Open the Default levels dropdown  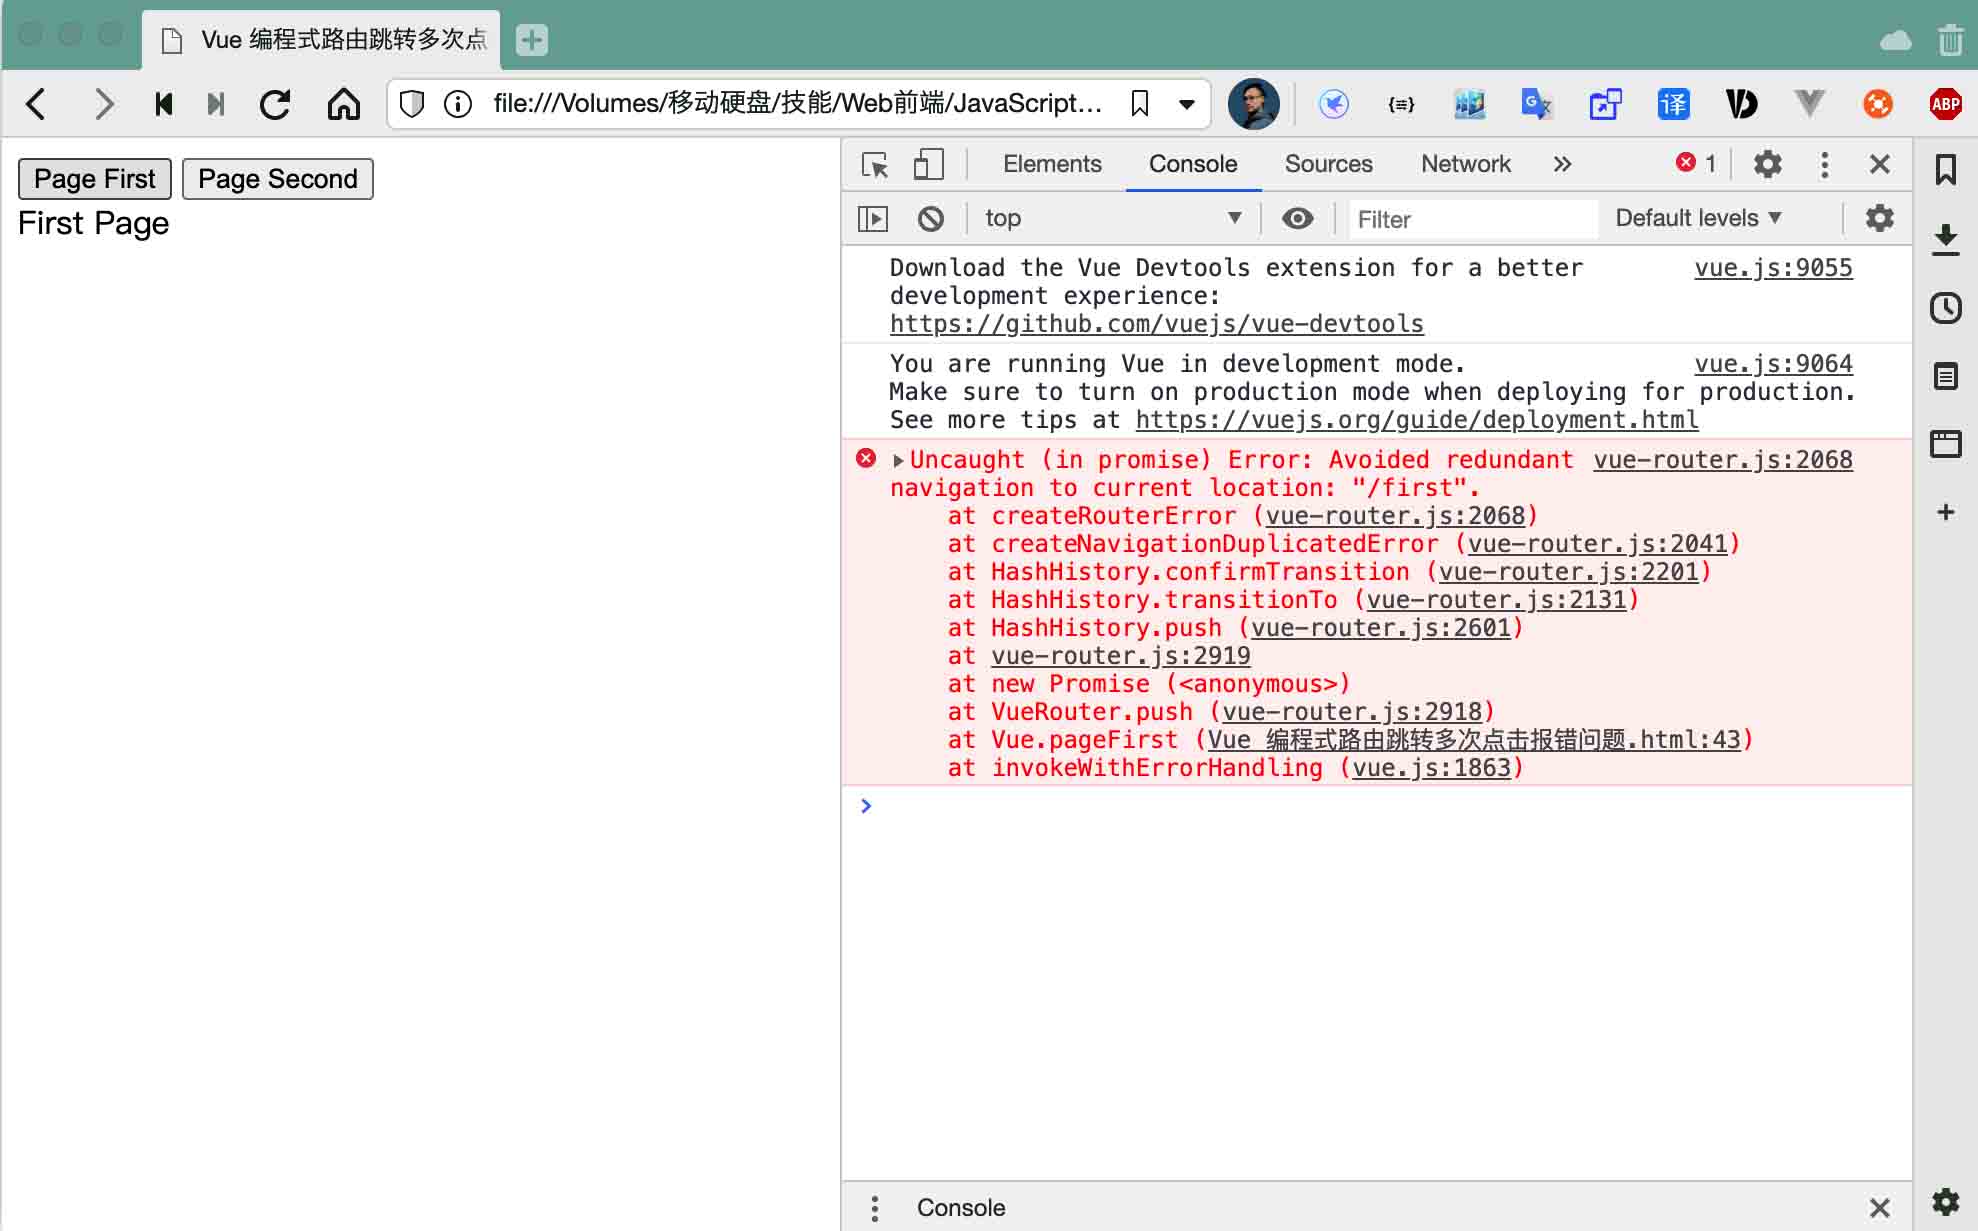[1698, 218]
